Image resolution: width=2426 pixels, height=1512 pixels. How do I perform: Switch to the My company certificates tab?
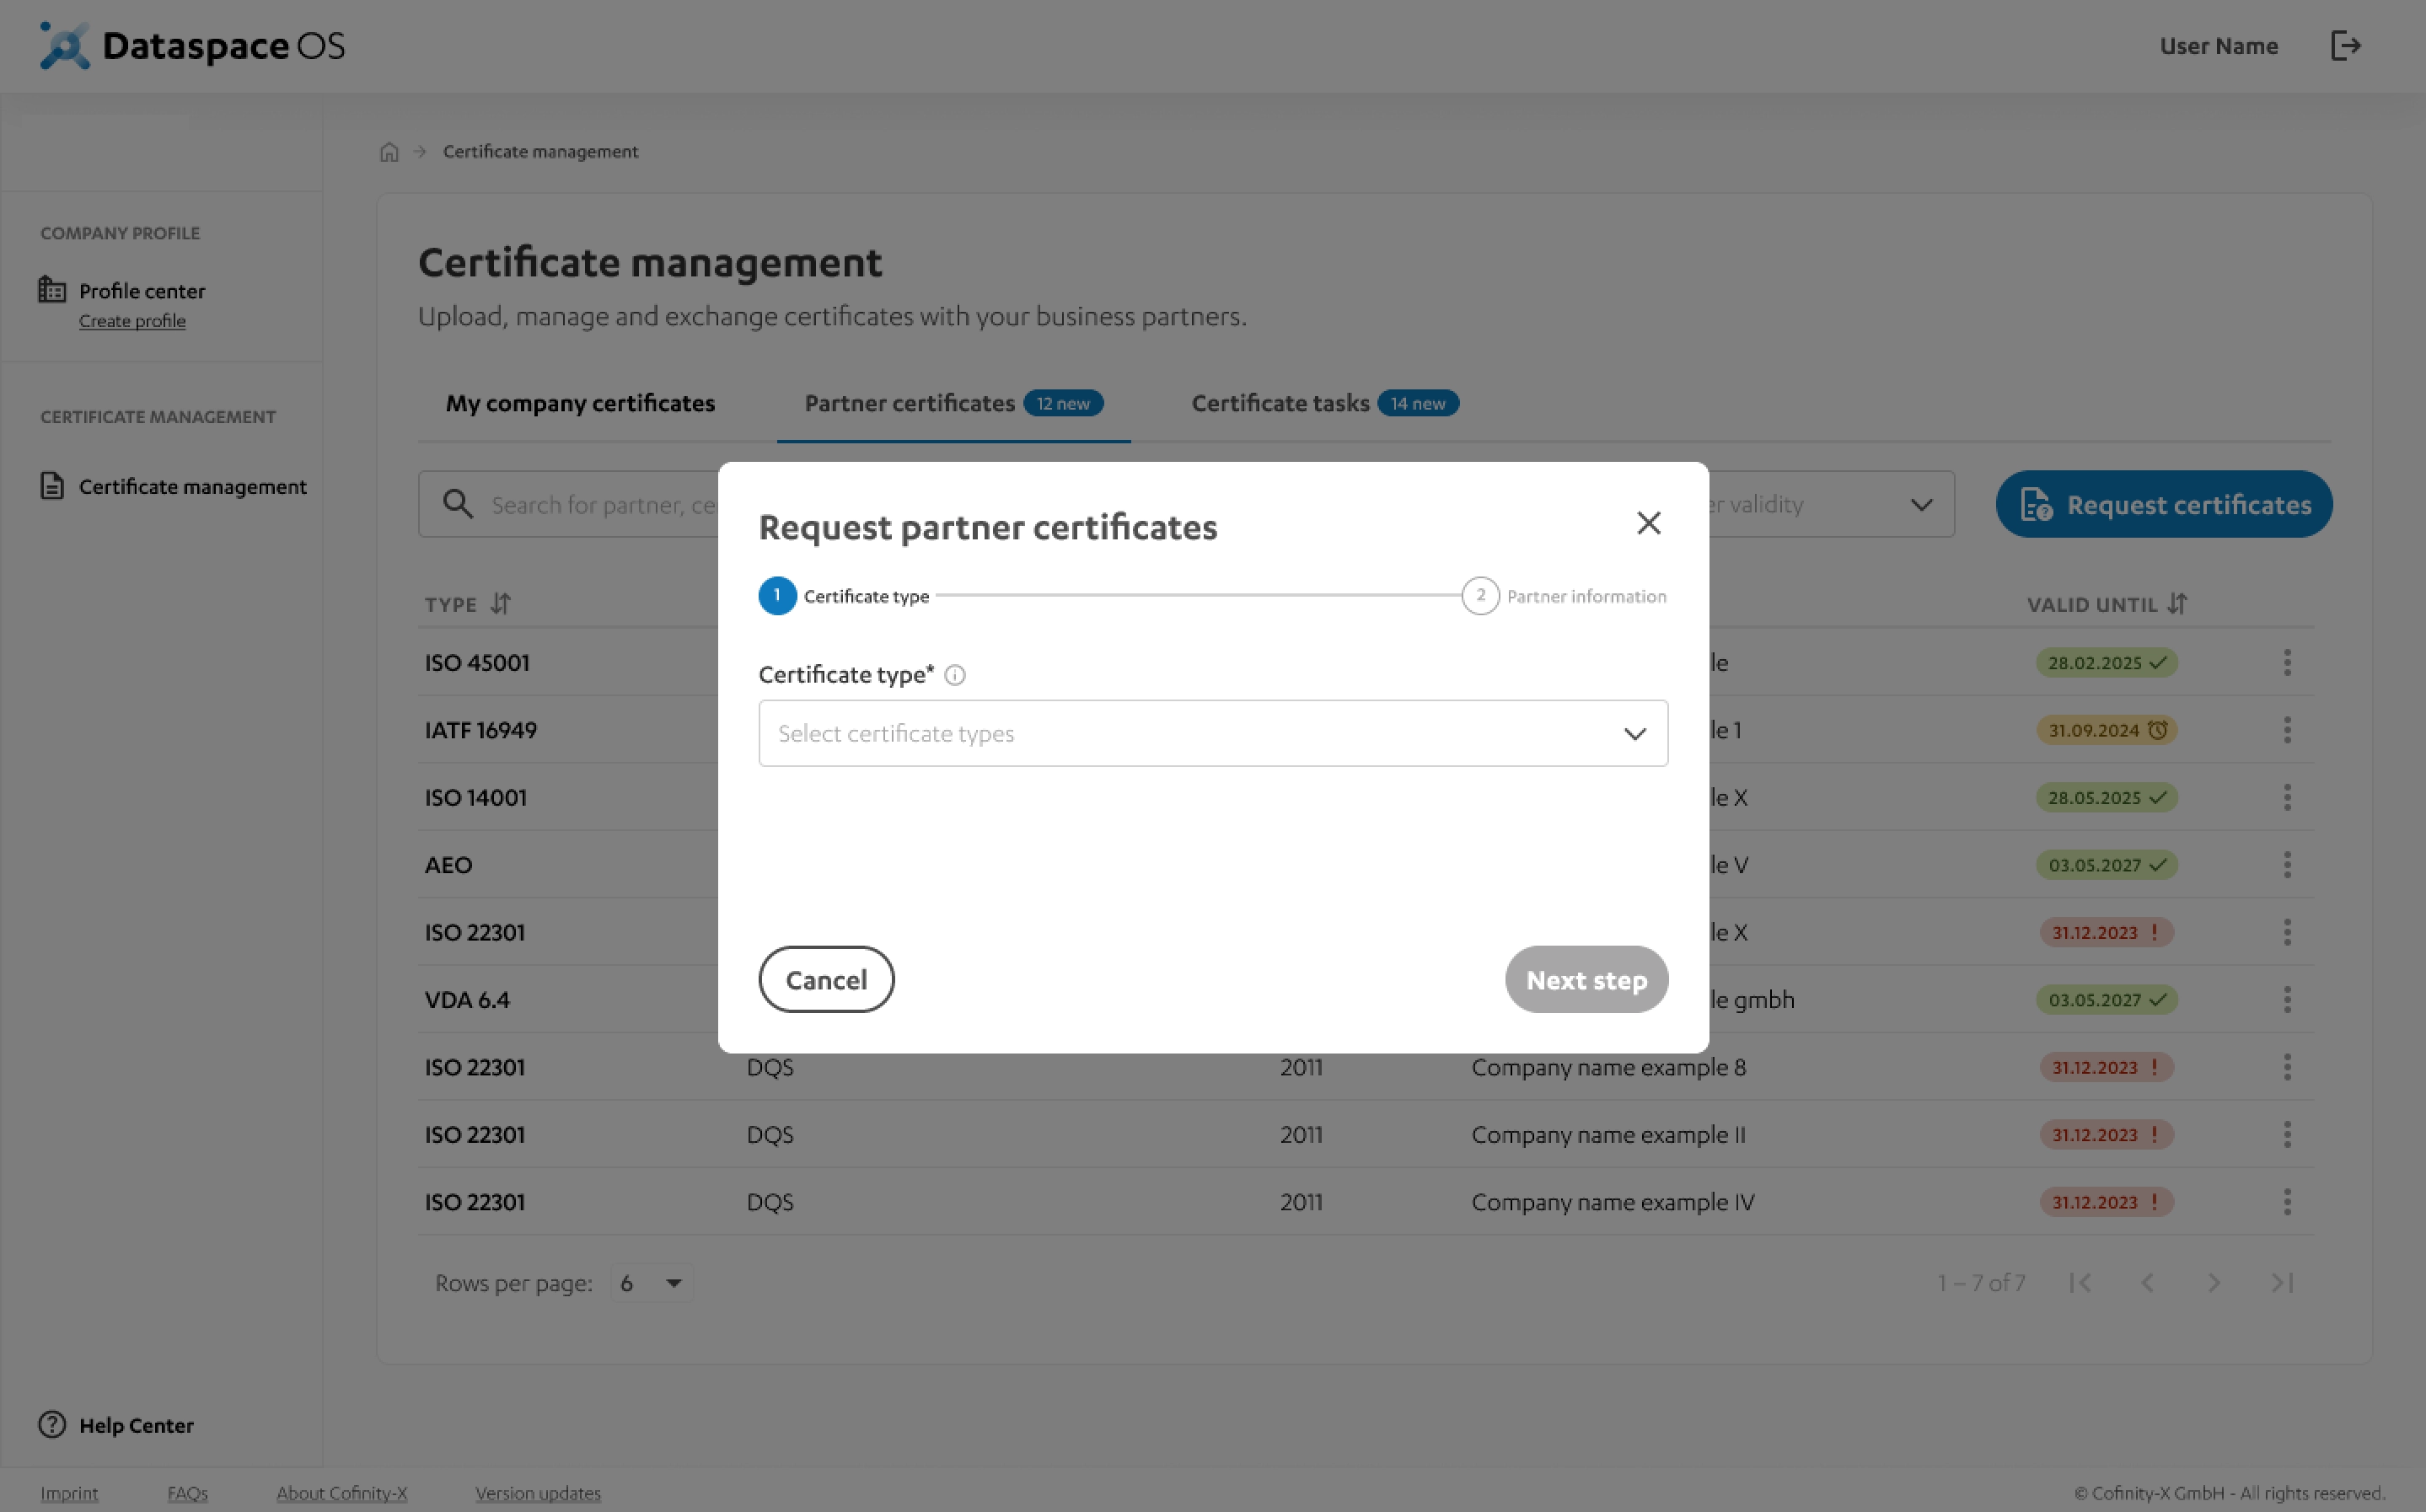(x=580, y=403)
